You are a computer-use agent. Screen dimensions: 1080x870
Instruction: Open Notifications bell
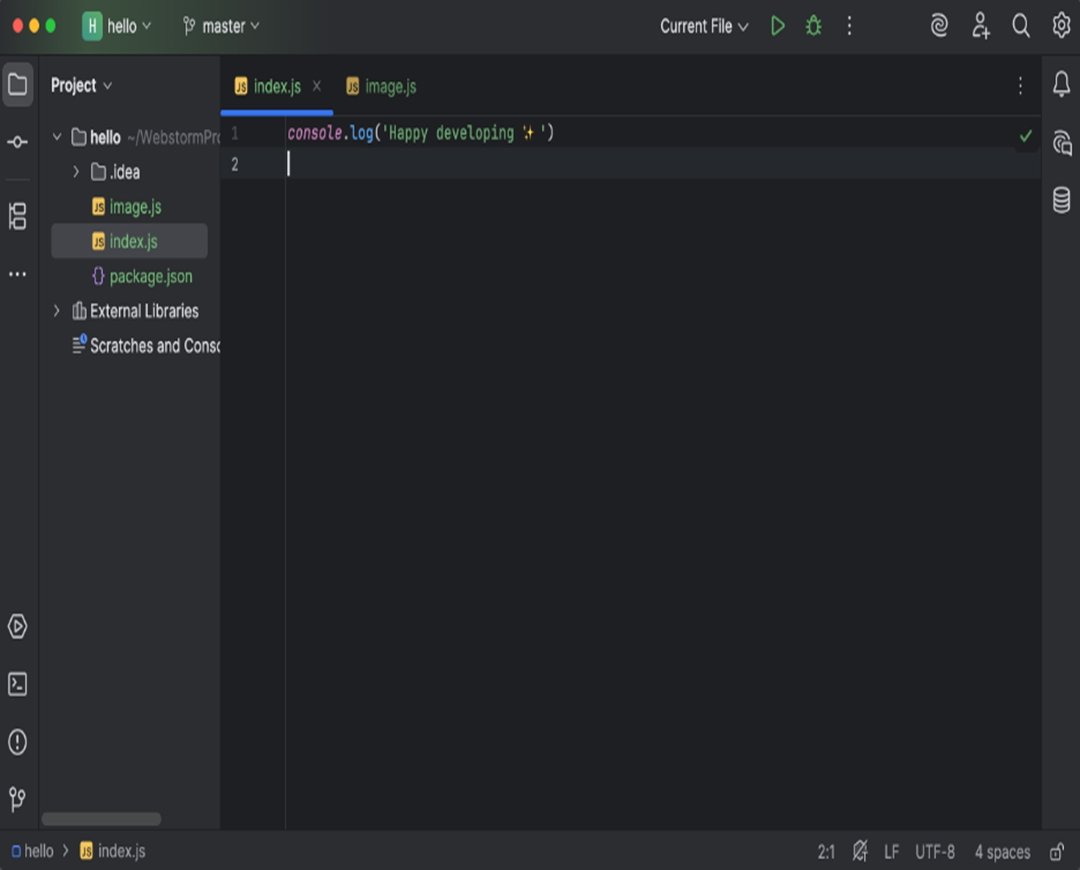pos(1061,85)
